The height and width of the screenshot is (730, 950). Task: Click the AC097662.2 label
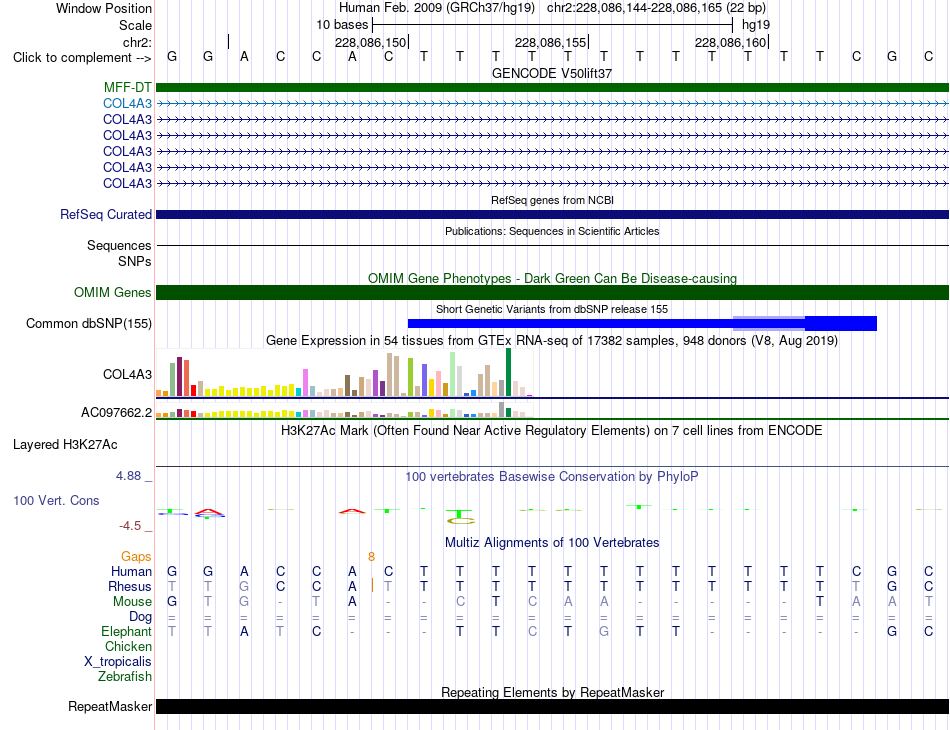click(116, 413)
